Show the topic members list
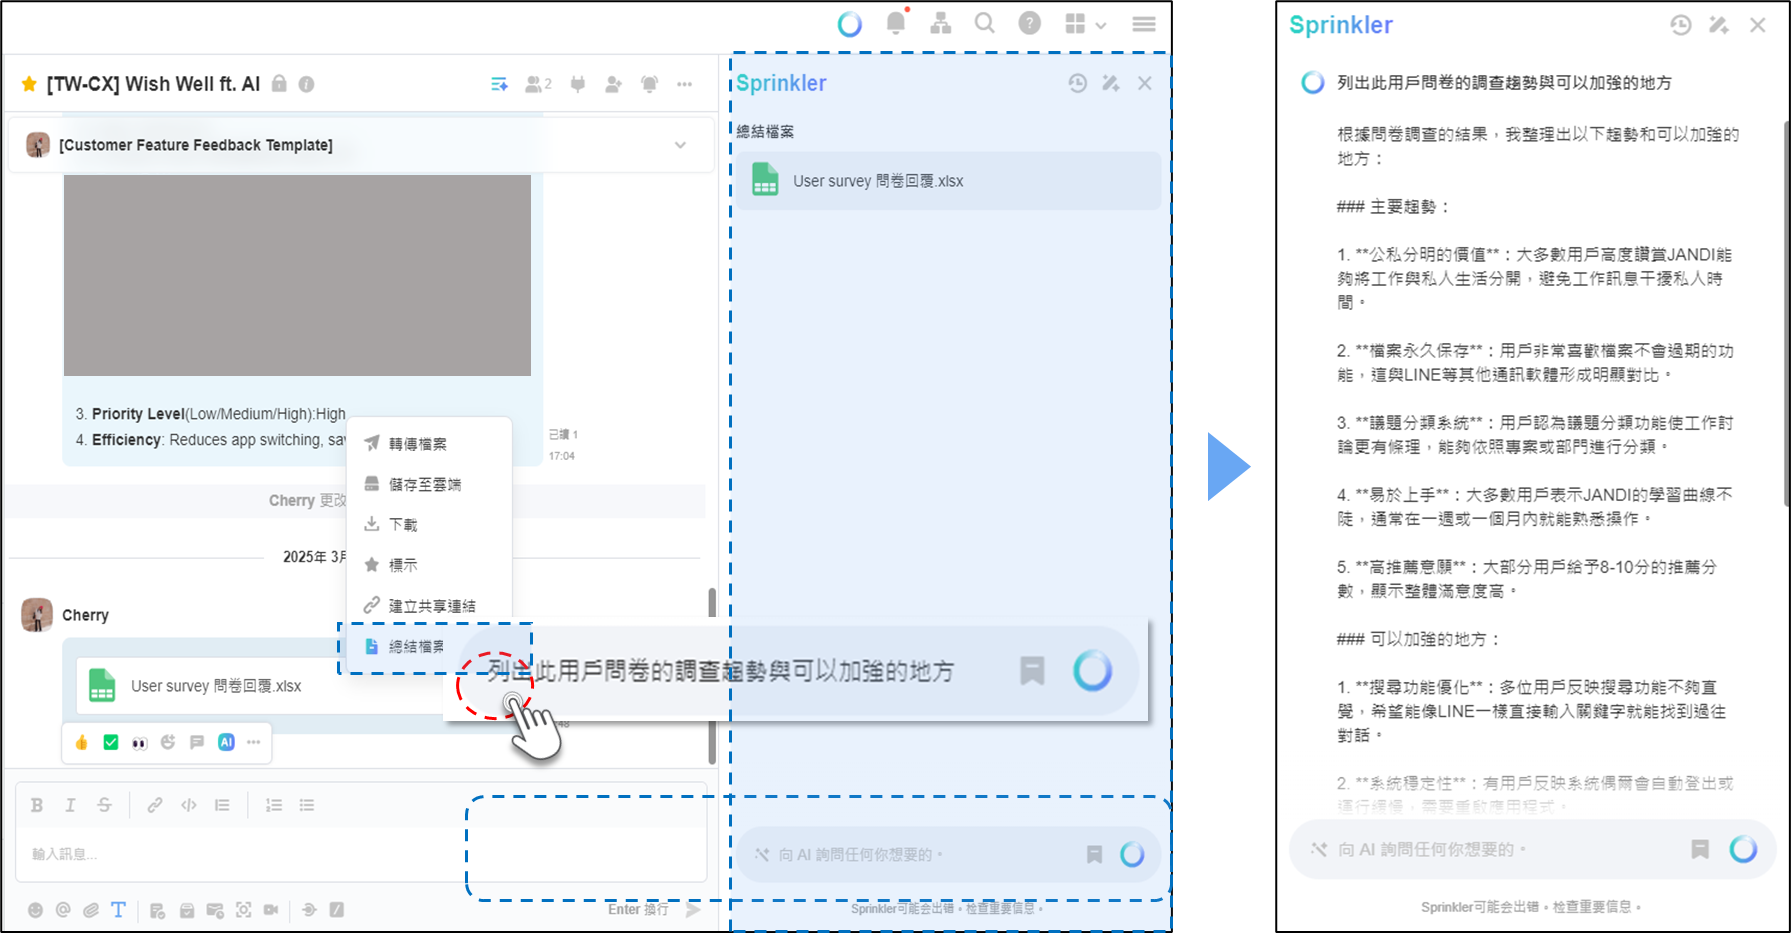Viewport: 1791px width, 933px height. point(538,85)
